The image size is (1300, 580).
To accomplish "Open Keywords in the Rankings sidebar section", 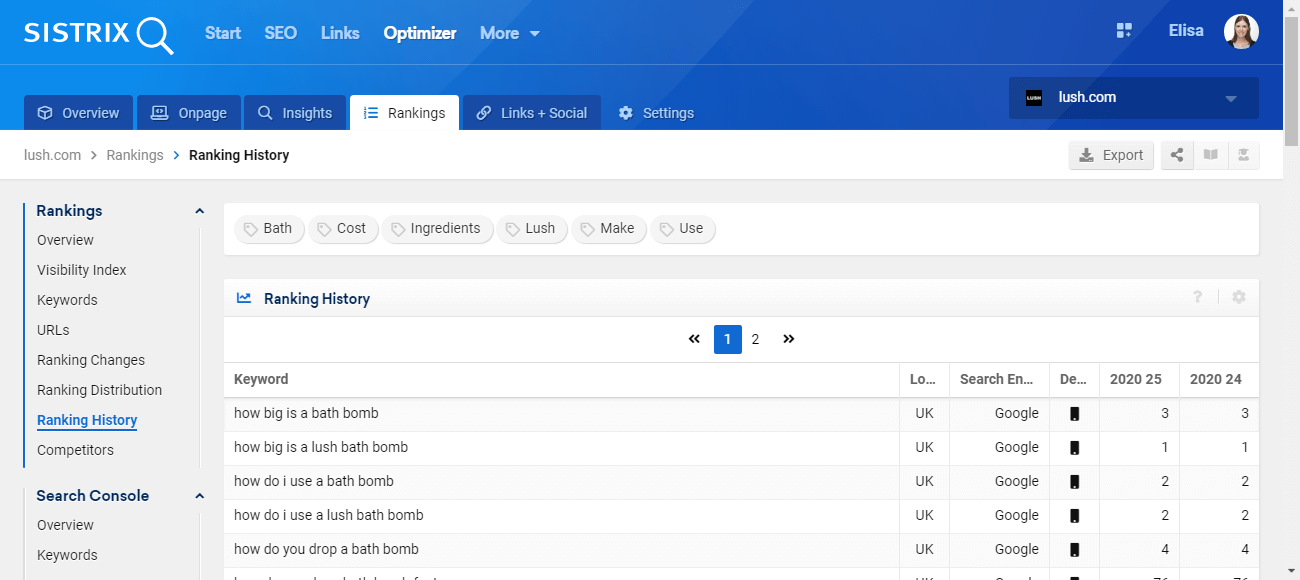I will coord(67,300).
